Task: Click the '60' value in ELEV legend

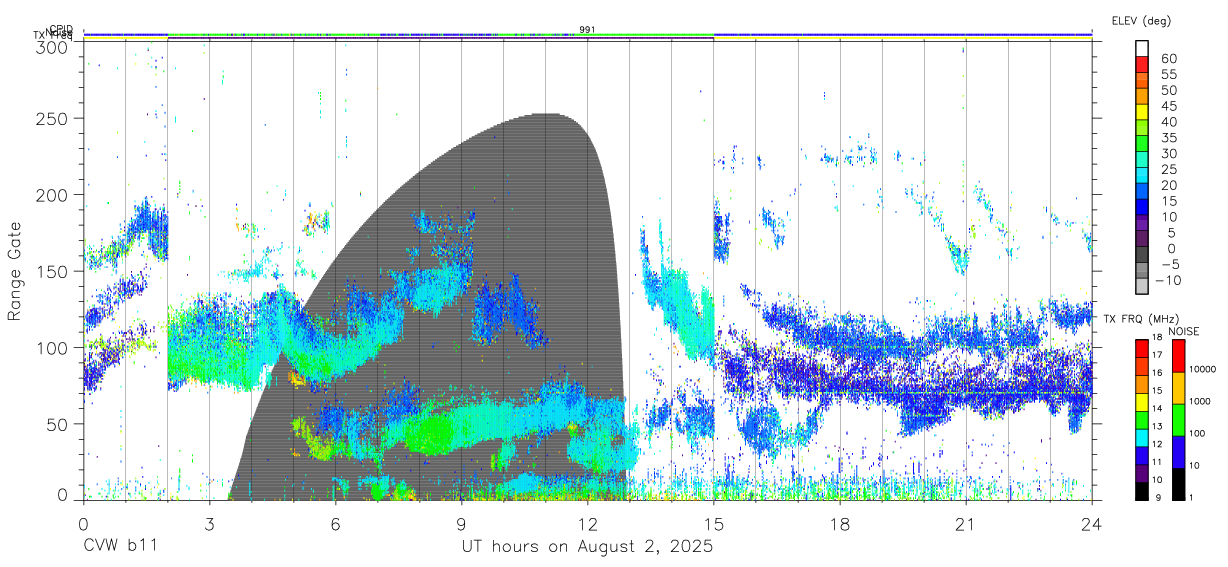Action: click(1167, 59)
